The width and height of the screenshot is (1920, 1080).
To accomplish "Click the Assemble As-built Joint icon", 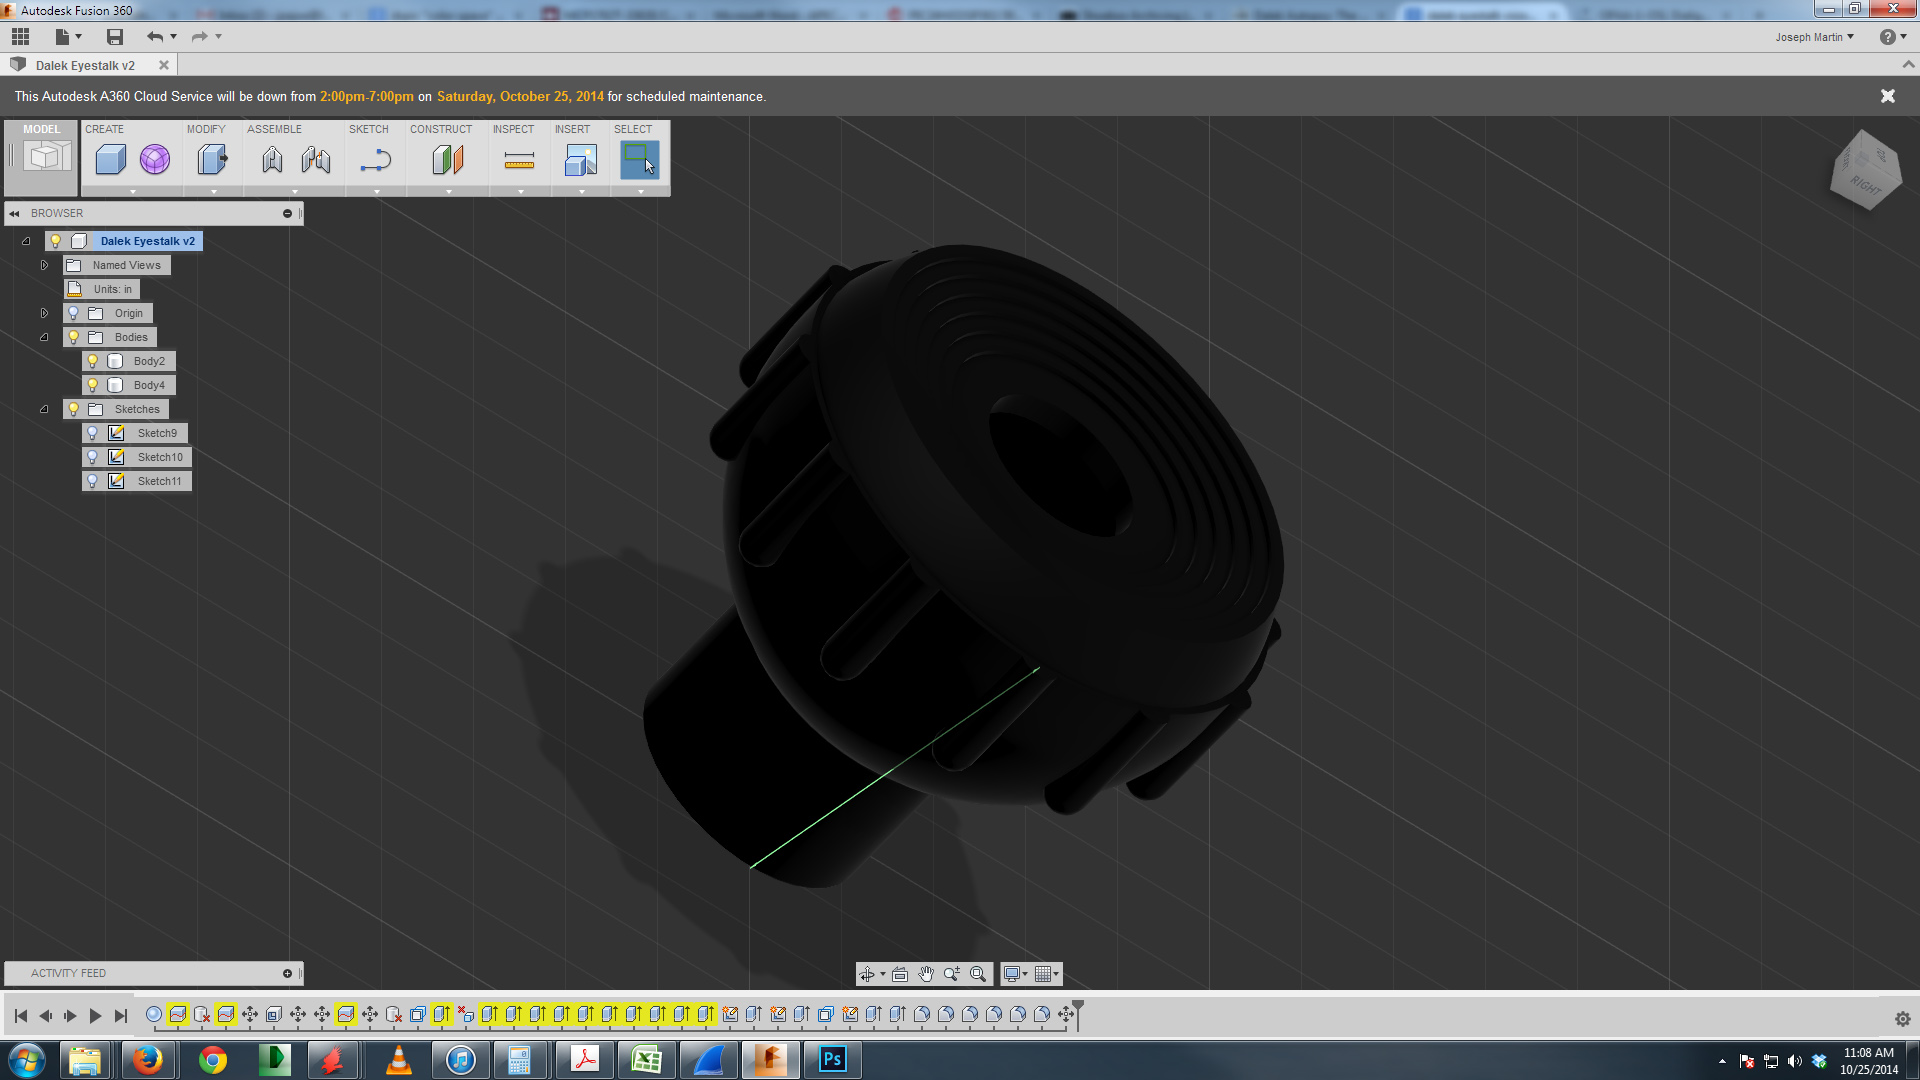I will [316, 160].
